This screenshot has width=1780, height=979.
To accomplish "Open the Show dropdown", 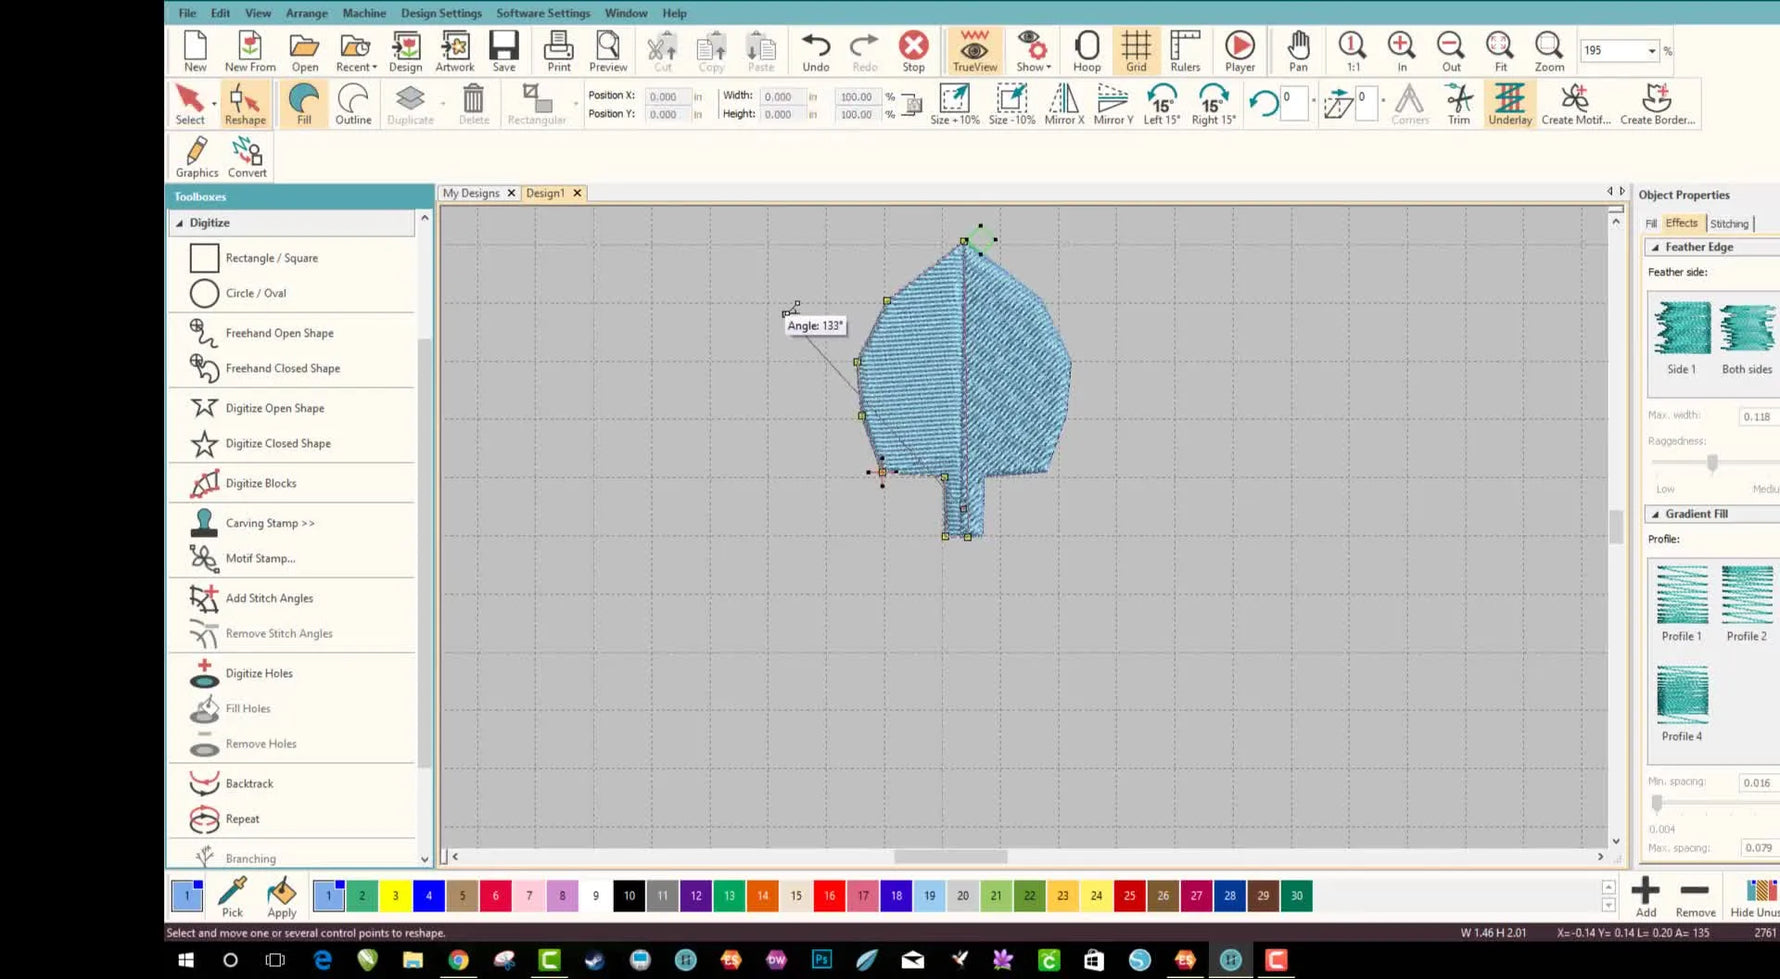I will click(1033, 51).
